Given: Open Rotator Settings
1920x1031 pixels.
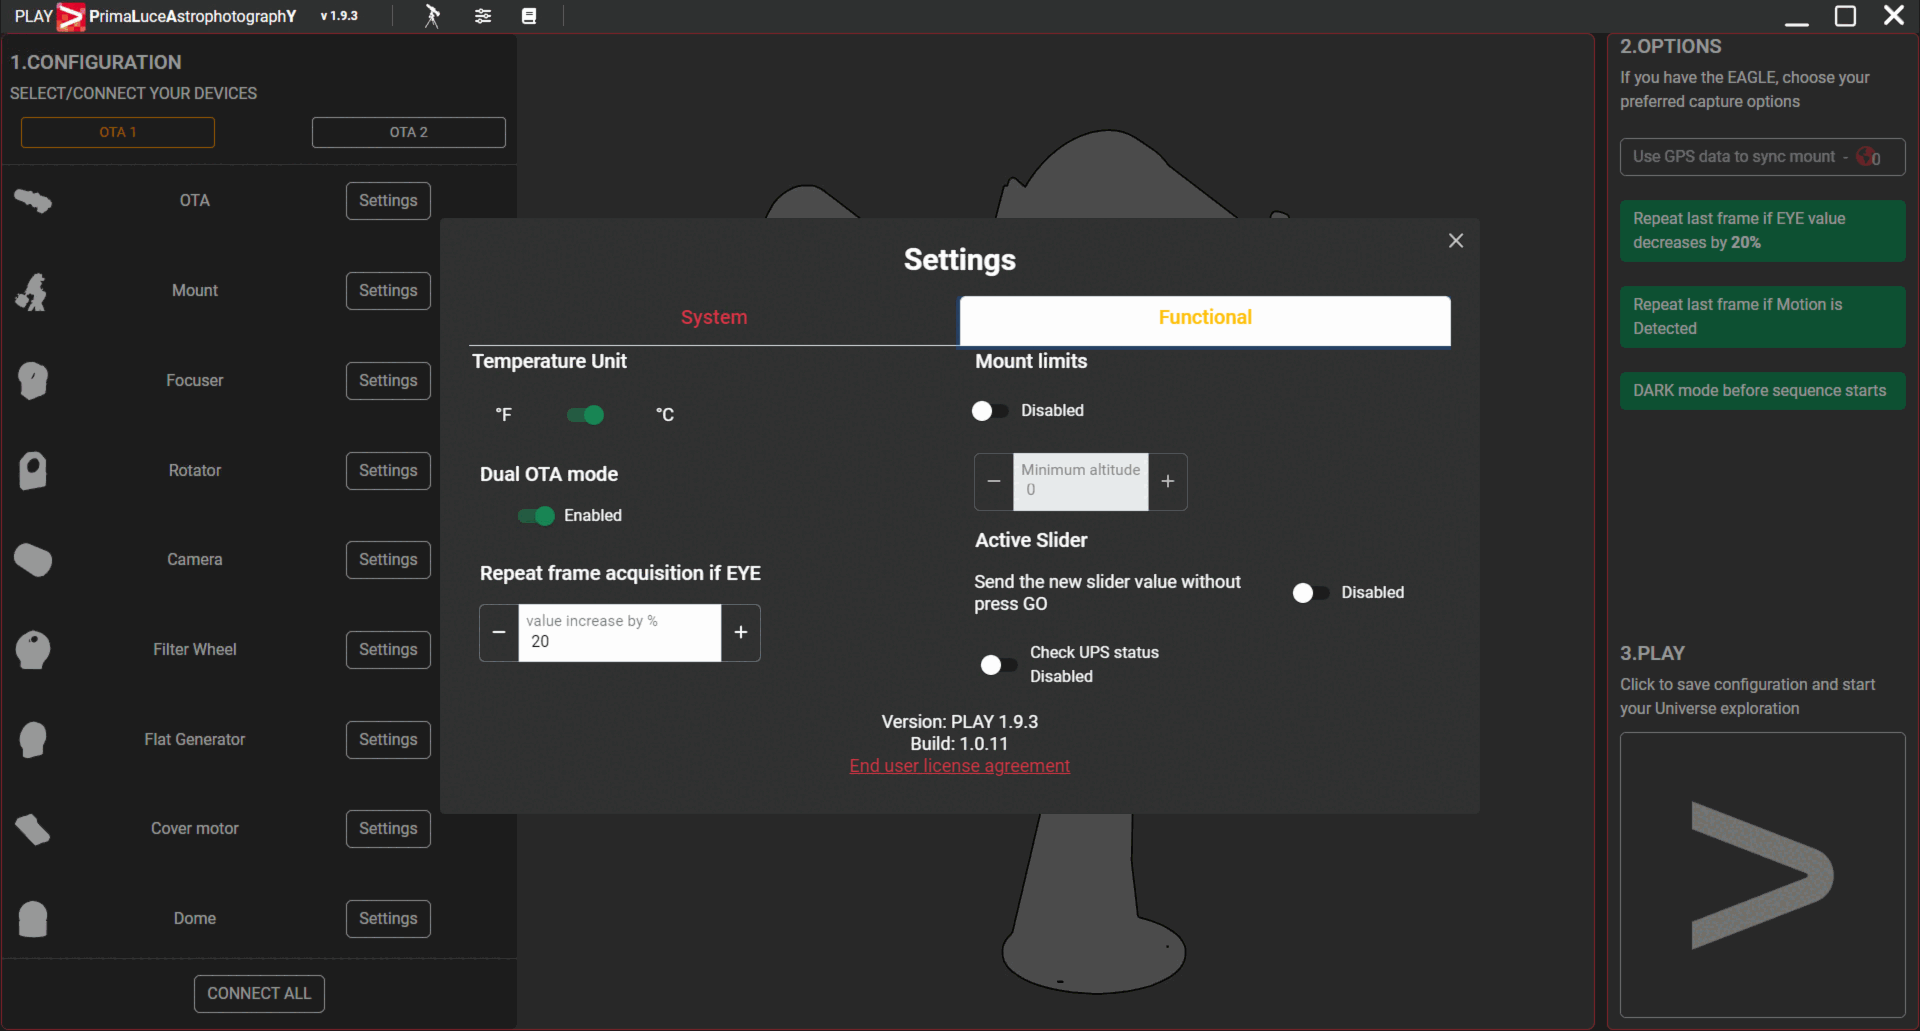Looking at the screenshot, I should [388, 471].
